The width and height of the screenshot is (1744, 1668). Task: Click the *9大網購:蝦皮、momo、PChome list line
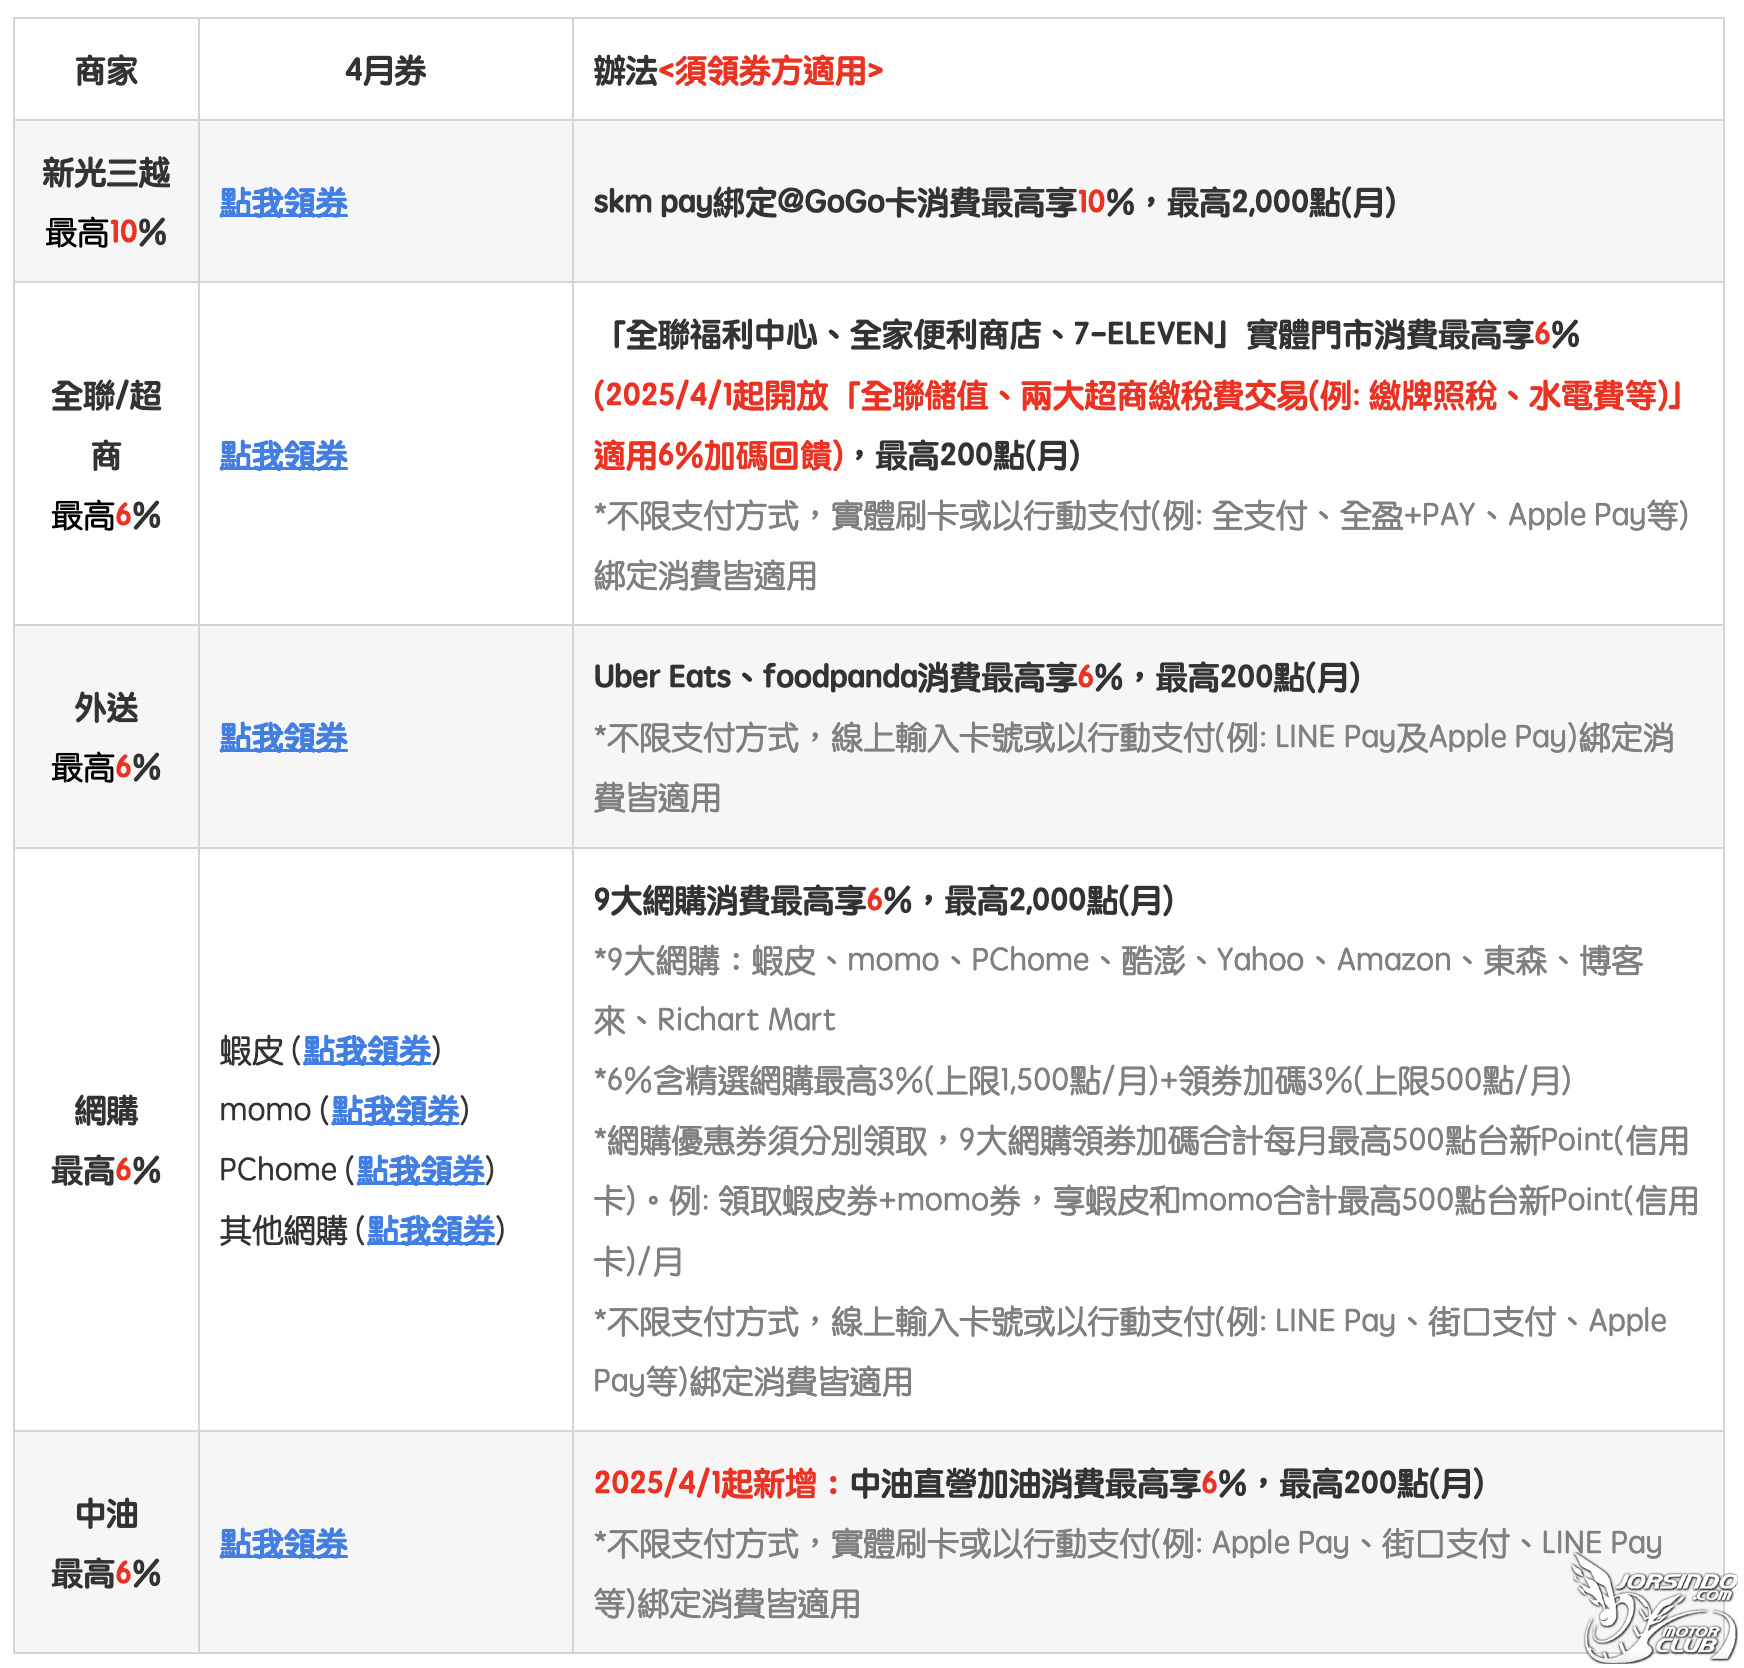point(1118,990)
